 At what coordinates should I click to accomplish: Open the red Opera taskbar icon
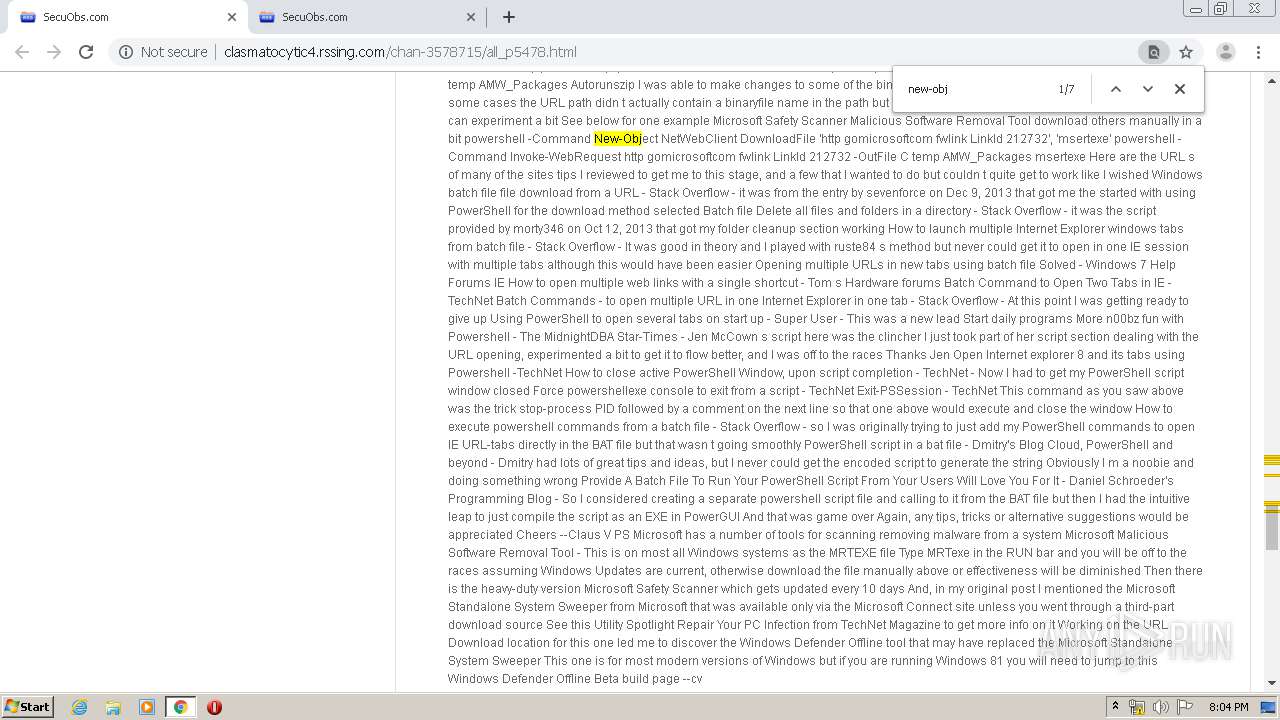click(214, 707)
